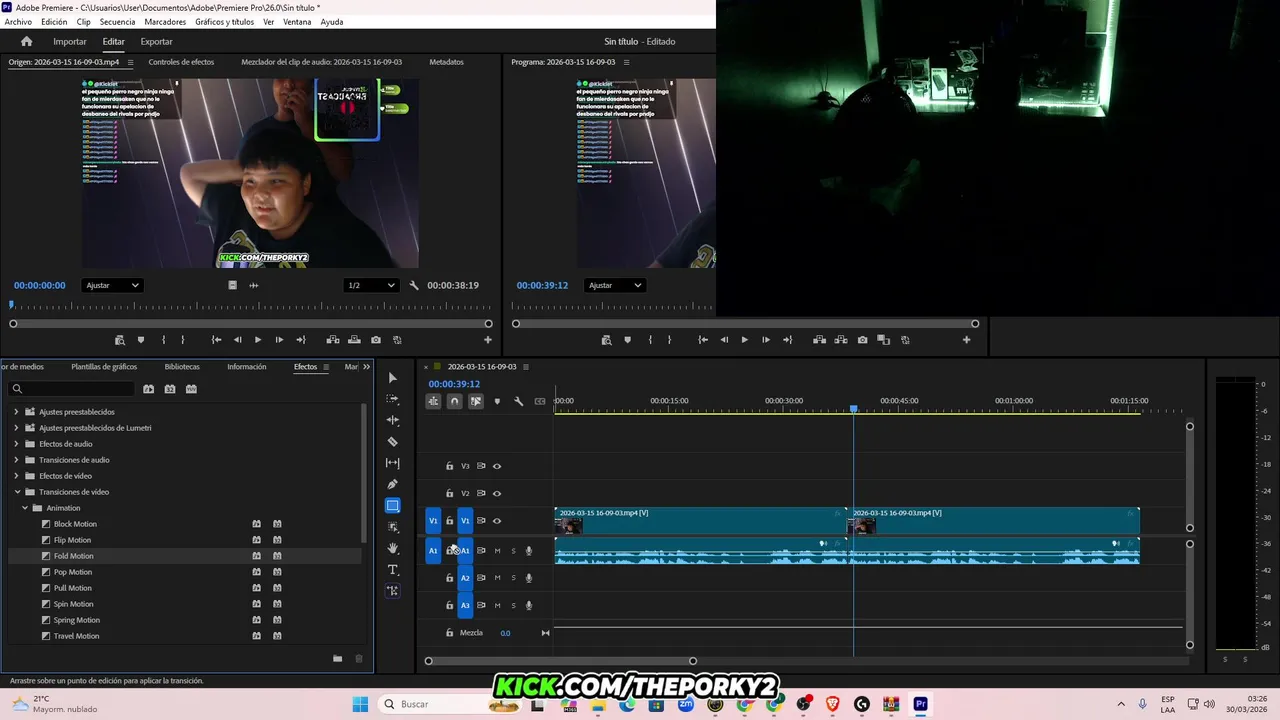Toggle Snap in timeline magnet button
1280x720 pixels.
point(454,401)
